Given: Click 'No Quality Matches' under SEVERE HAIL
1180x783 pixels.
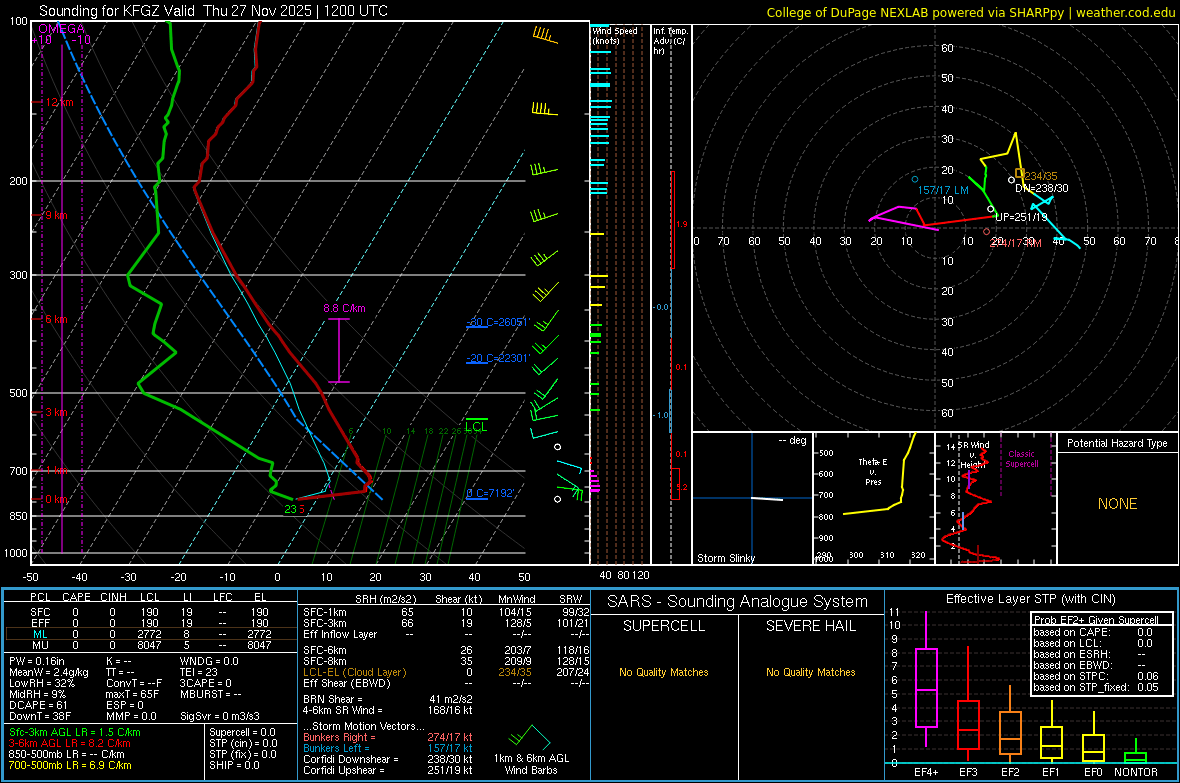Looking at the screenshot, I should [810, 672].
